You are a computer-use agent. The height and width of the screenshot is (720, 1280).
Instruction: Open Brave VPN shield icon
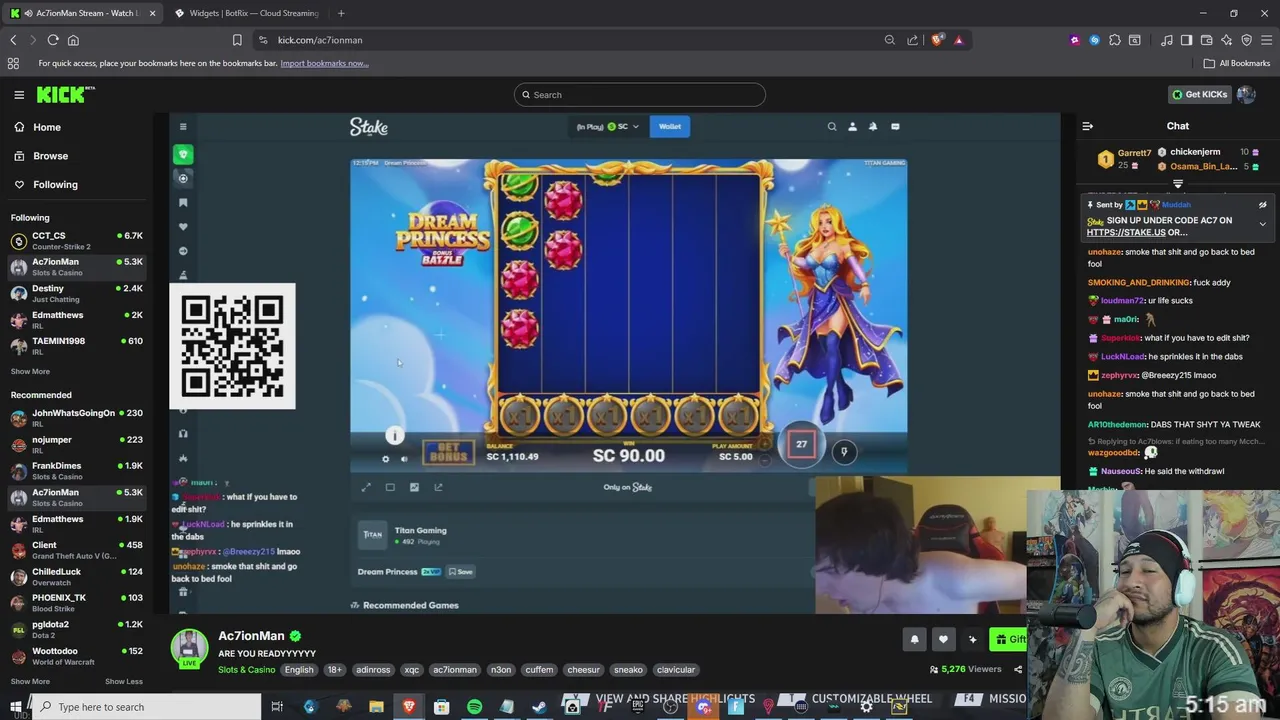coord(1246,40)
